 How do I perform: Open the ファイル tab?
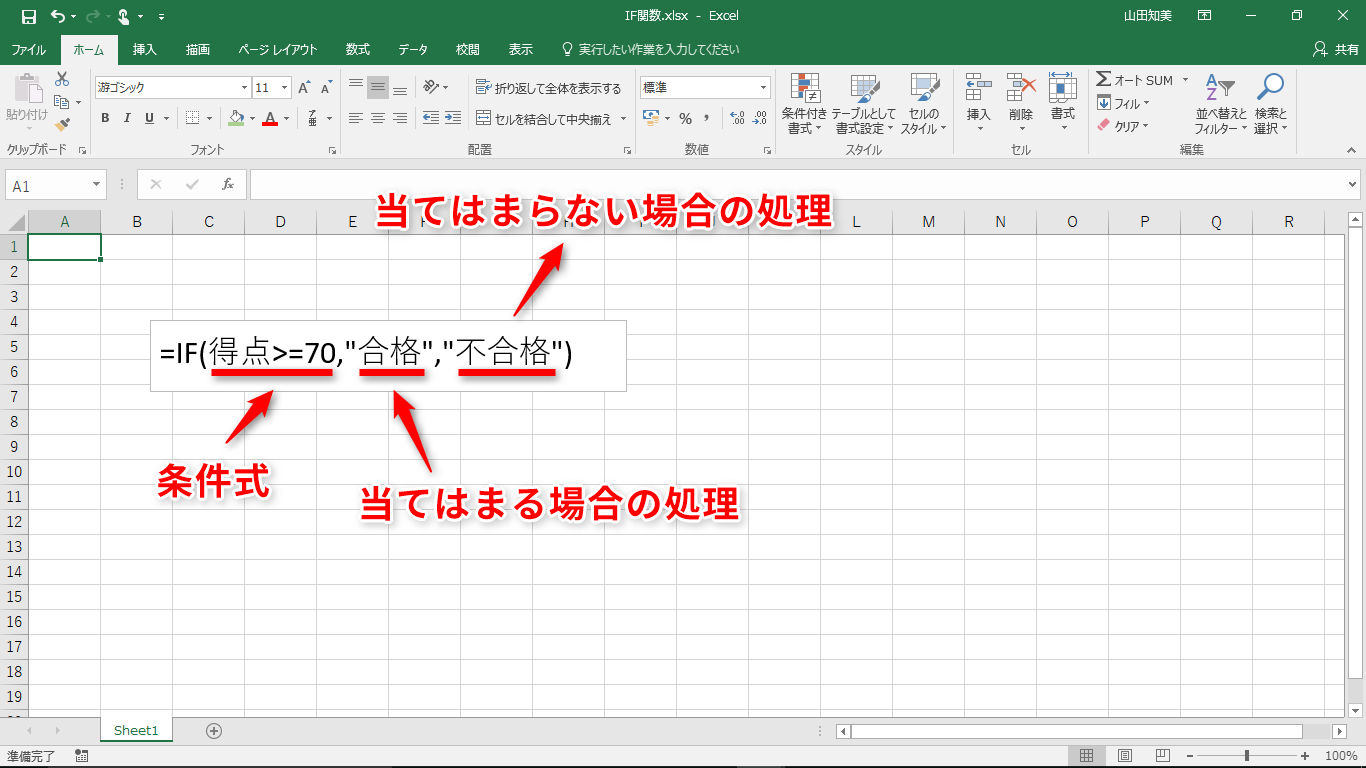pyautogui.click(x=28, y=49)
